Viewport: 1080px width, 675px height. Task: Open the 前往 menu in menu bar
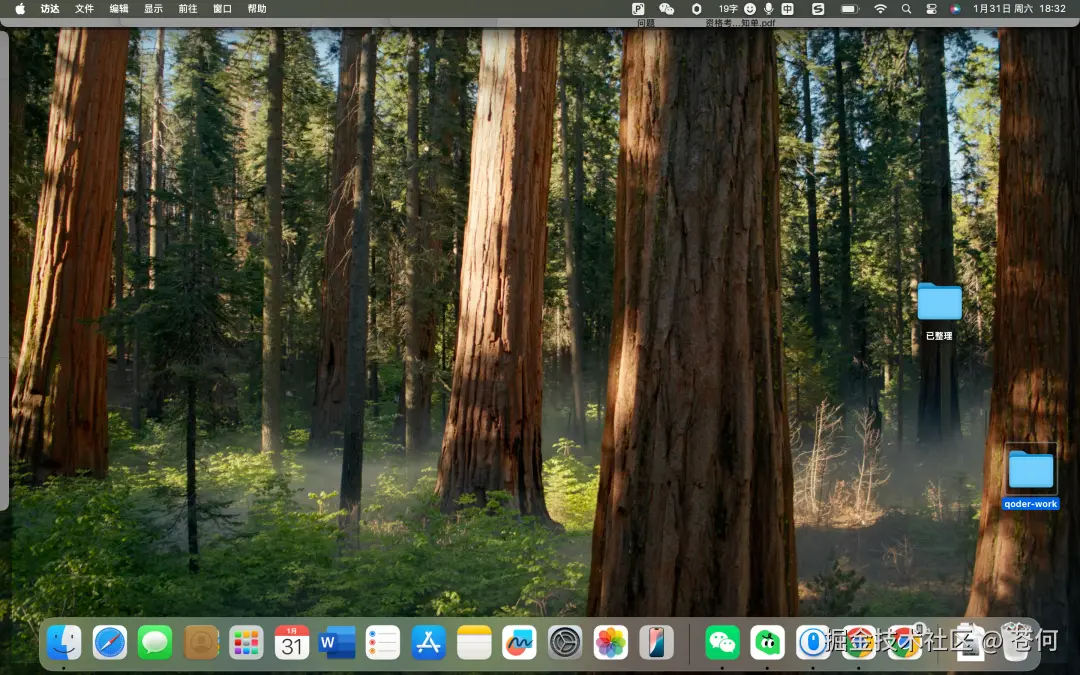pos(187,8)
